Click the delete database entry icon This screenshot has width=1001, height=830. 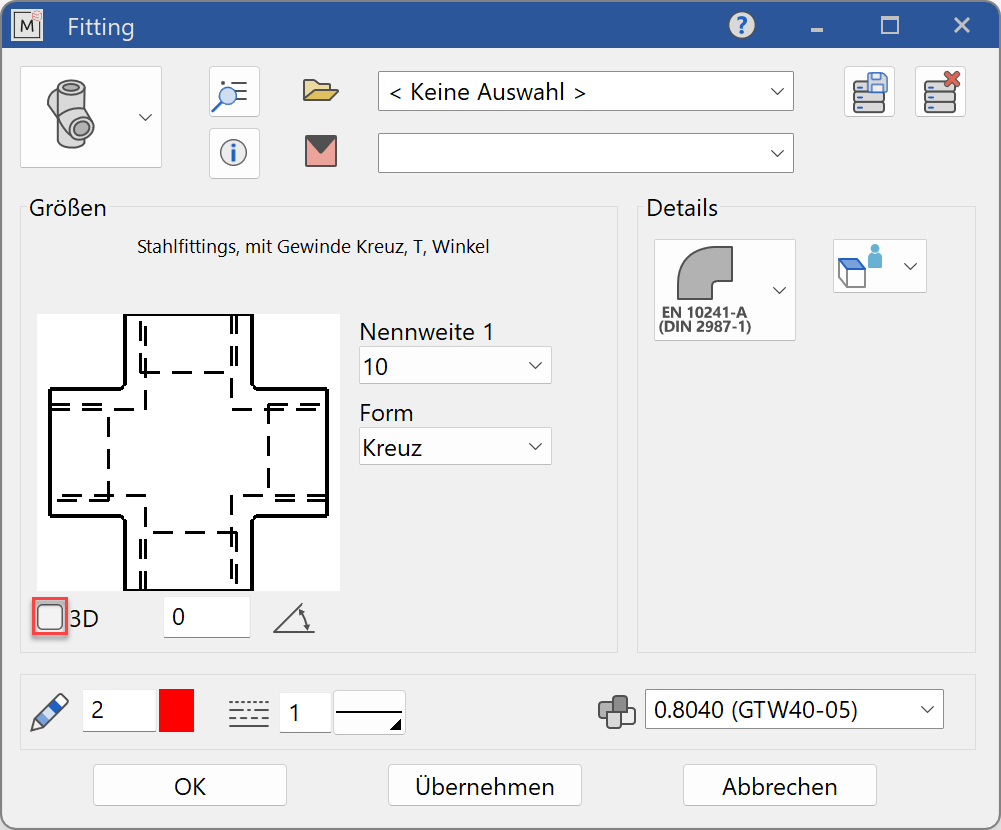click(940, 91)
